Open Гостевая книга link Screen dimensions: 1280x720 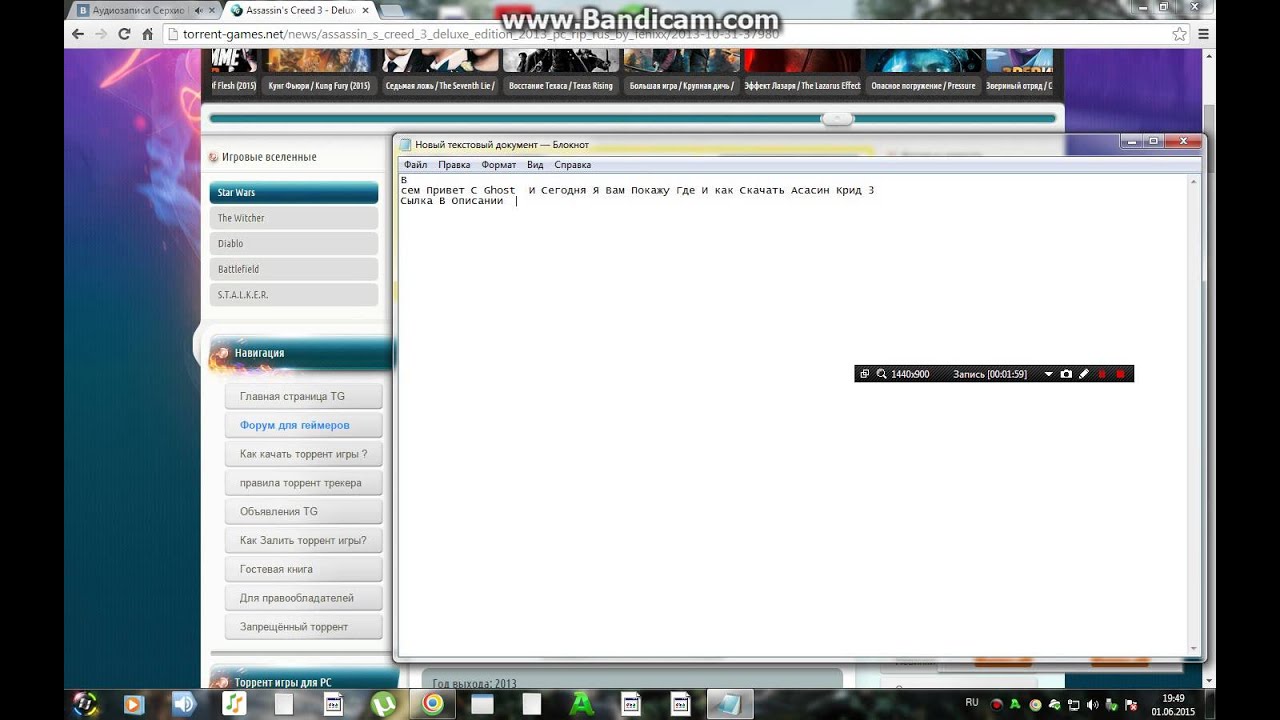tap(303, 569)
